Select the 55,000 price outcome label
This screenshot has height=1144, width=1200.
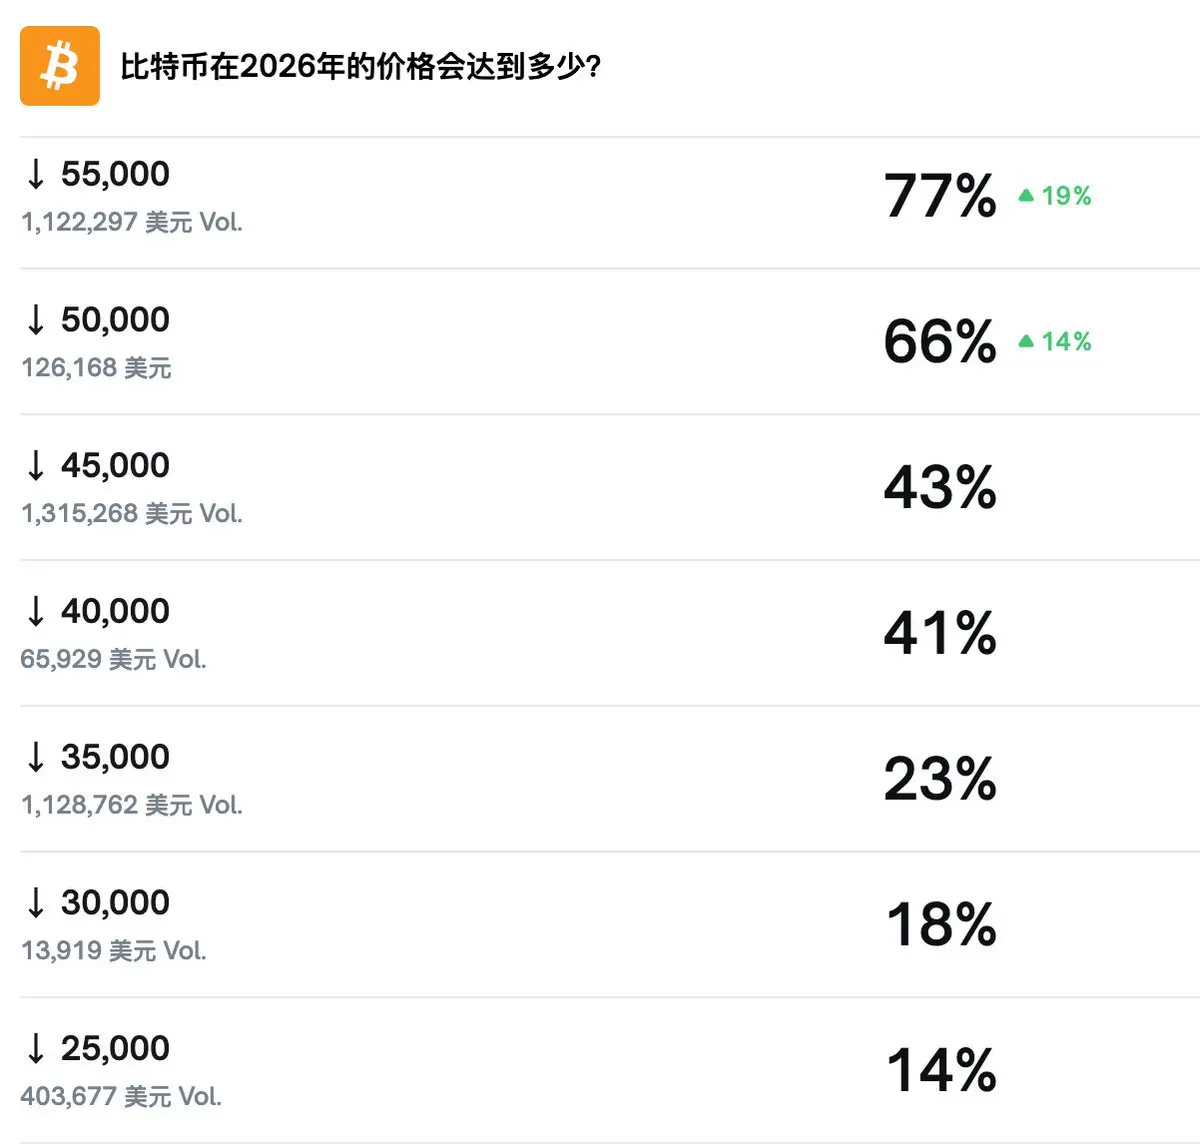(x=115, y=174)
